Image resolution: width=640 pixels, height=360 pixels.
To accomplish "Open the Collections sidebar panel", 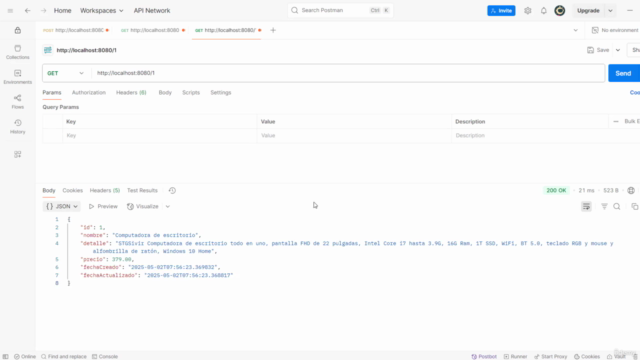I will click(18, 52).
